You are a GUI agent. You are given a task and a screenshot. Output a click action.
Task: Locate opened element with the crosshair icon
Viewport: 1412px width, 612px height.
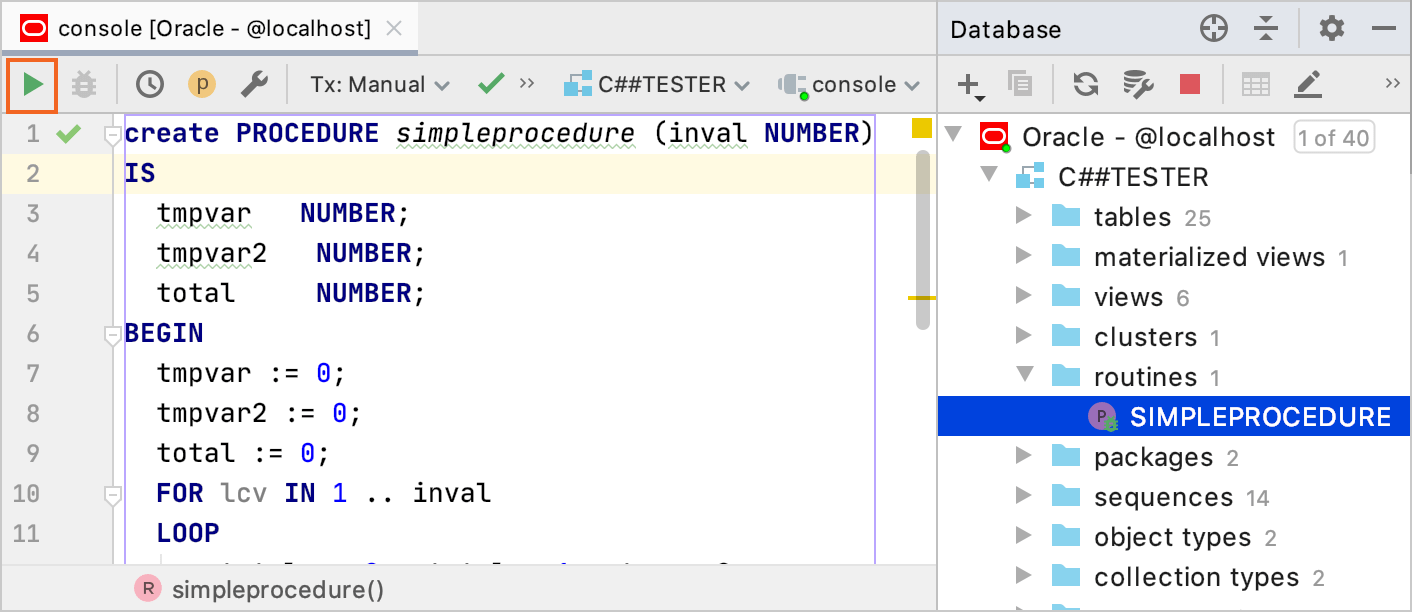pos(1213,28)
